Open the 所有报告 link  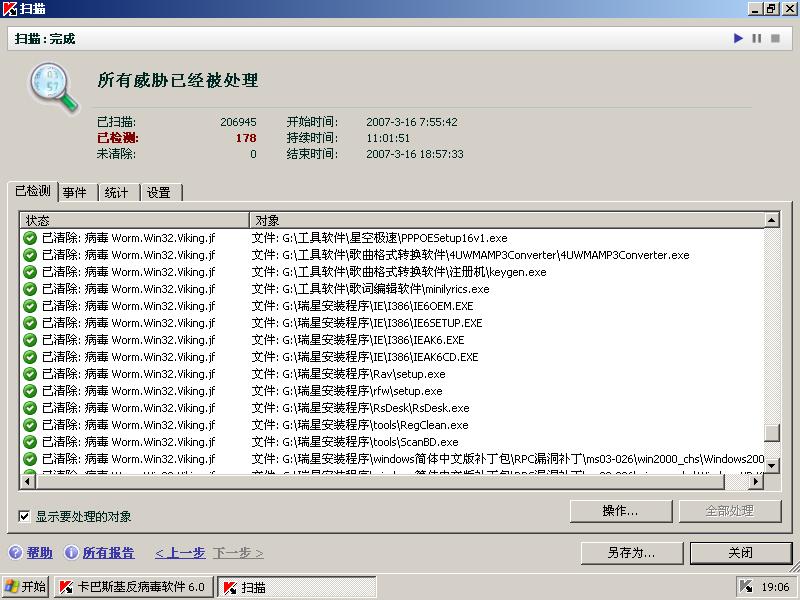tap(109, 553)
